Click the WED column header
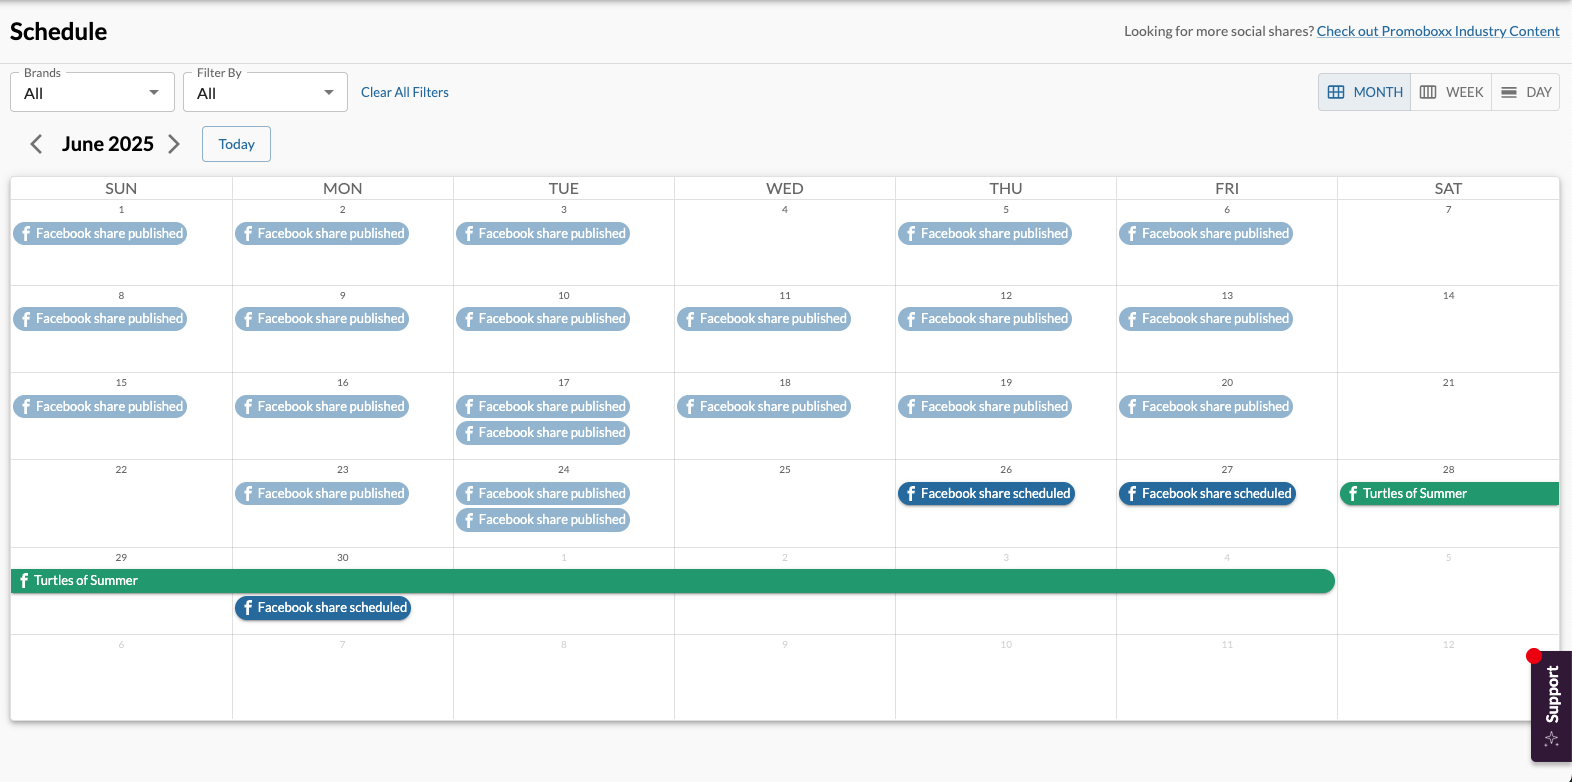The width and height of the screenshot is (1572, 782). point(785,188)
